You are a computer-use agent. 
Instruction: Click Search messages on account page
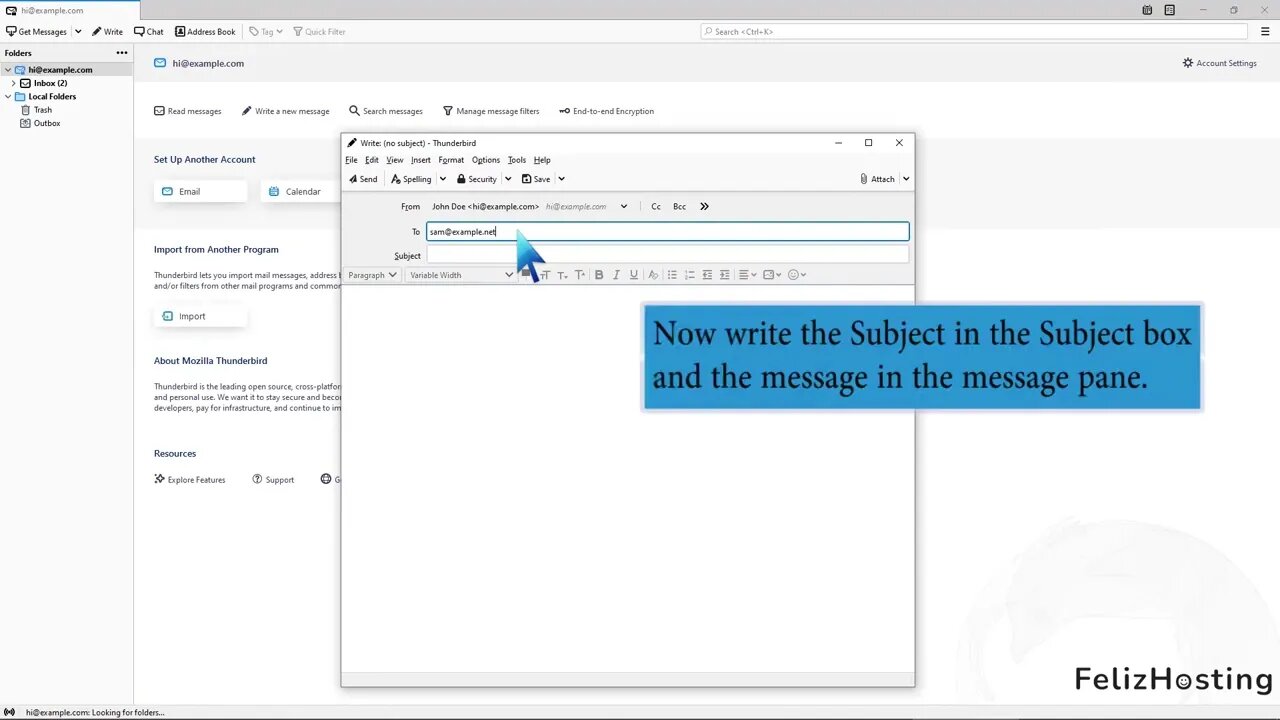[385, 111]
